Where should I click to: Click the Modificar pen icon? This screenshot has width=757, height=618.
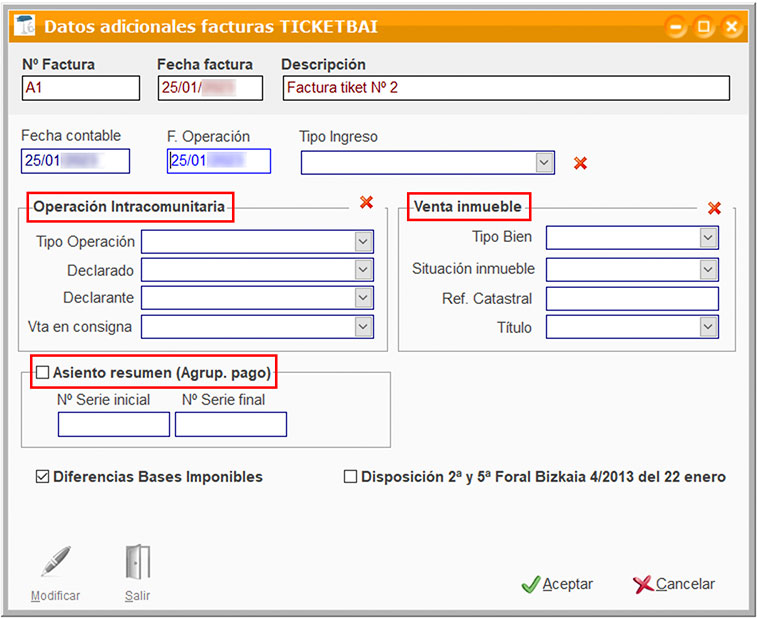pos(56,562)
